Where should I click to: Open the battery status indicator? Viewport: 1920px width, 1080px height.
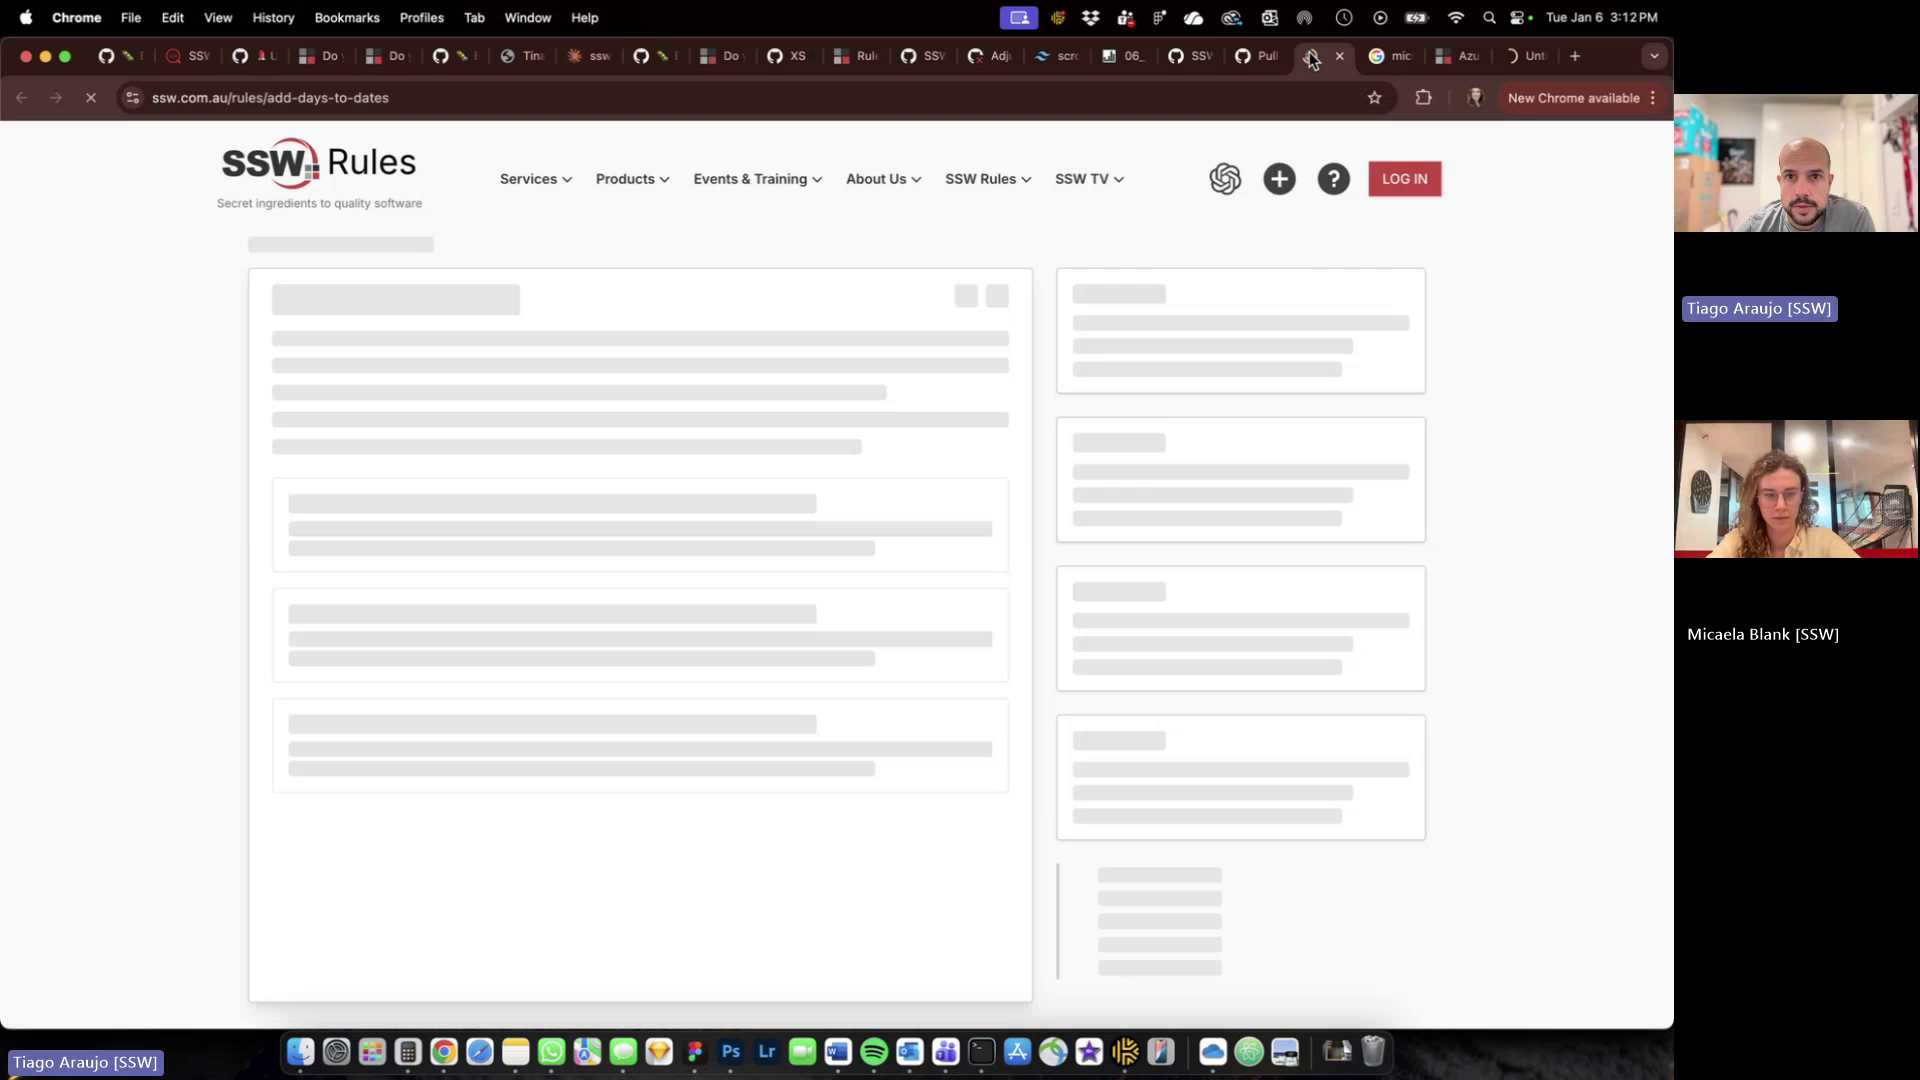pyautogui.click(x=1417, y=17)
